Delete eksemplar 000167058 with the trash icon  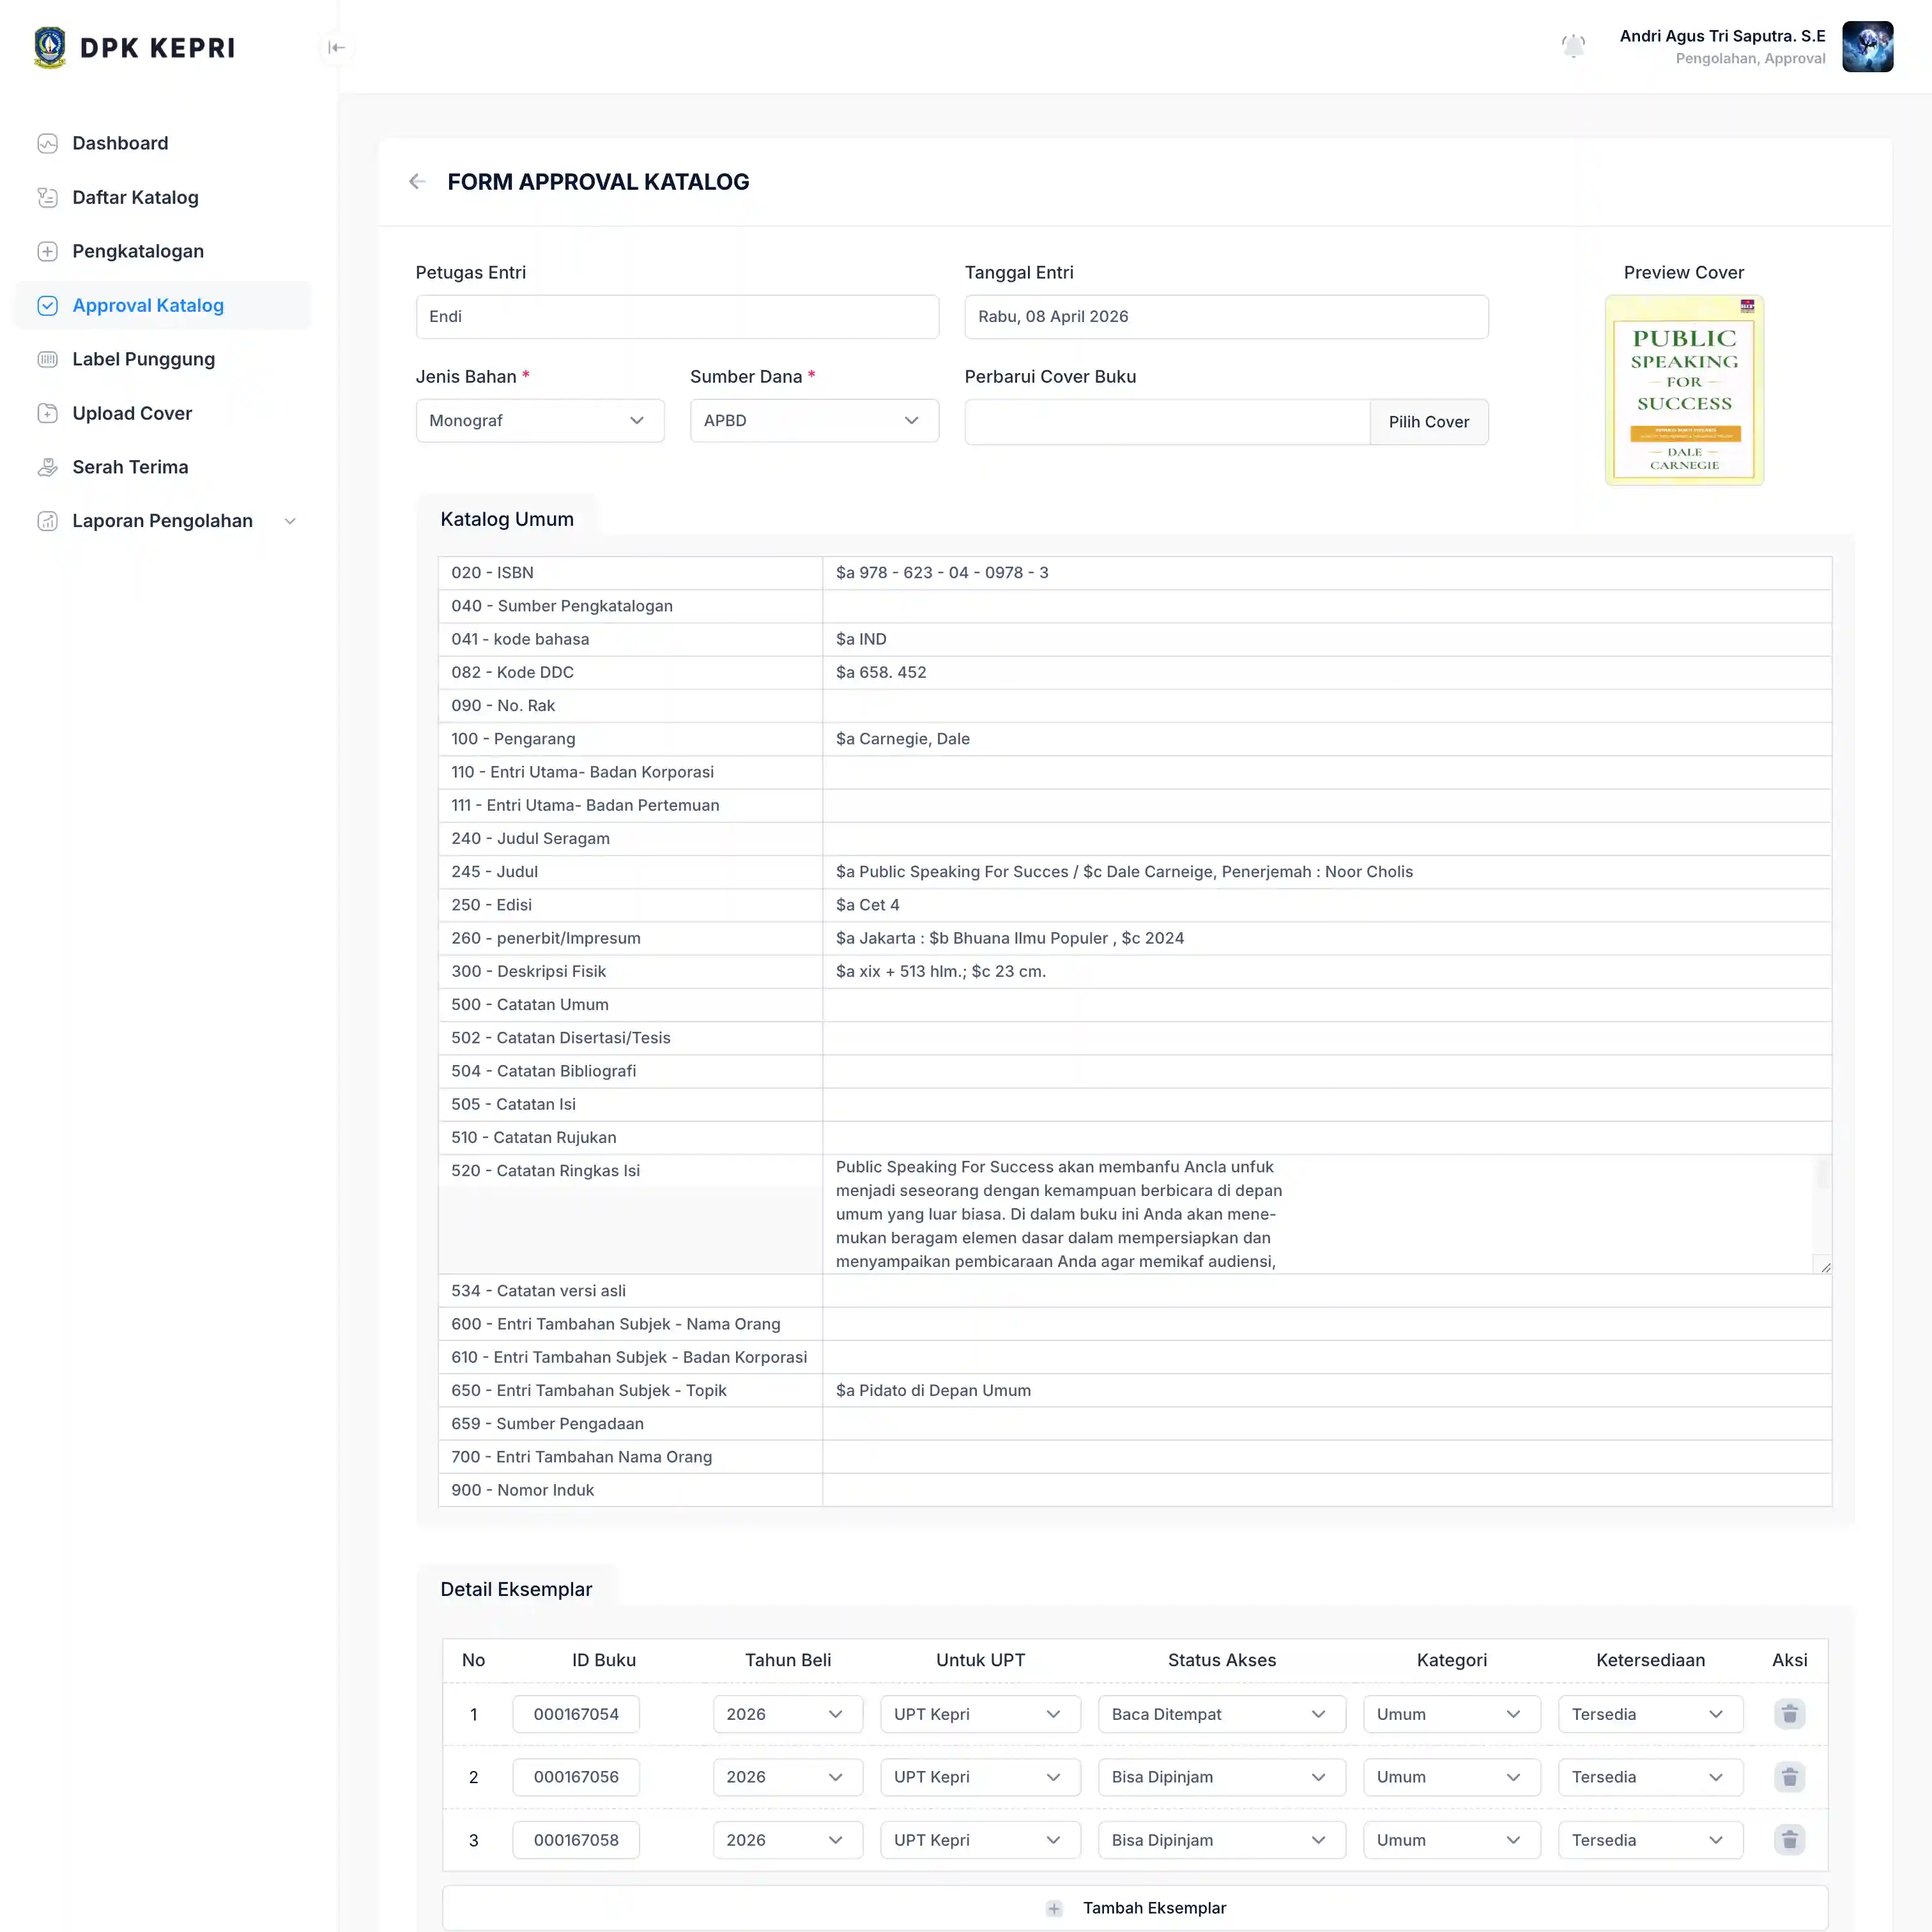(x=1789, y=1840)
